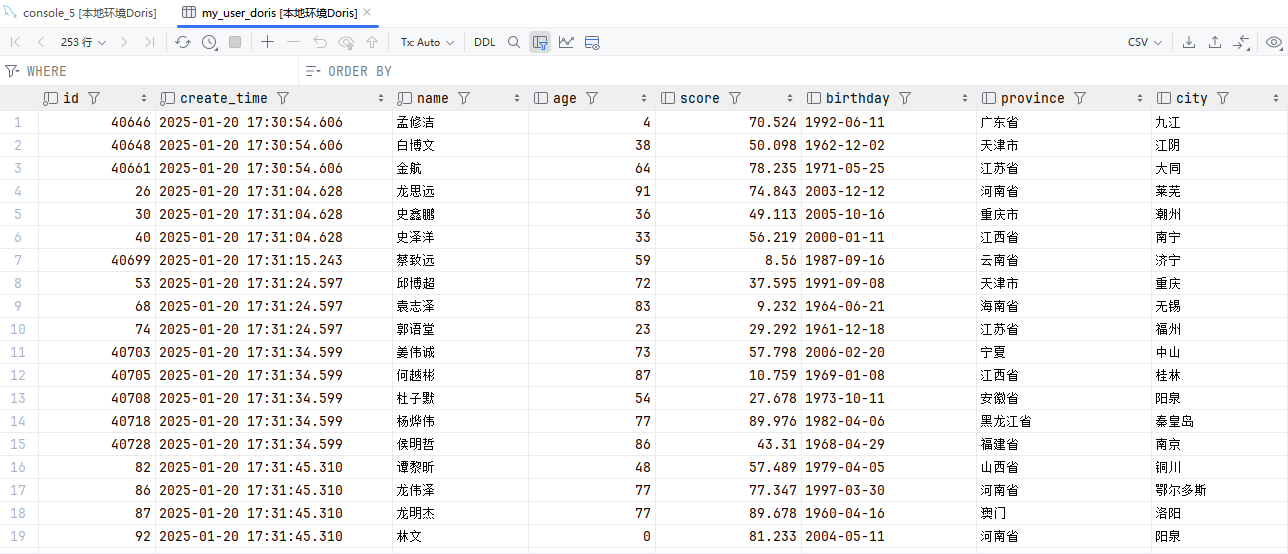The width and height of the screenshot is (1288, 554).
Task: Click the Reload Page refresh icon
Action: [183, 42]
